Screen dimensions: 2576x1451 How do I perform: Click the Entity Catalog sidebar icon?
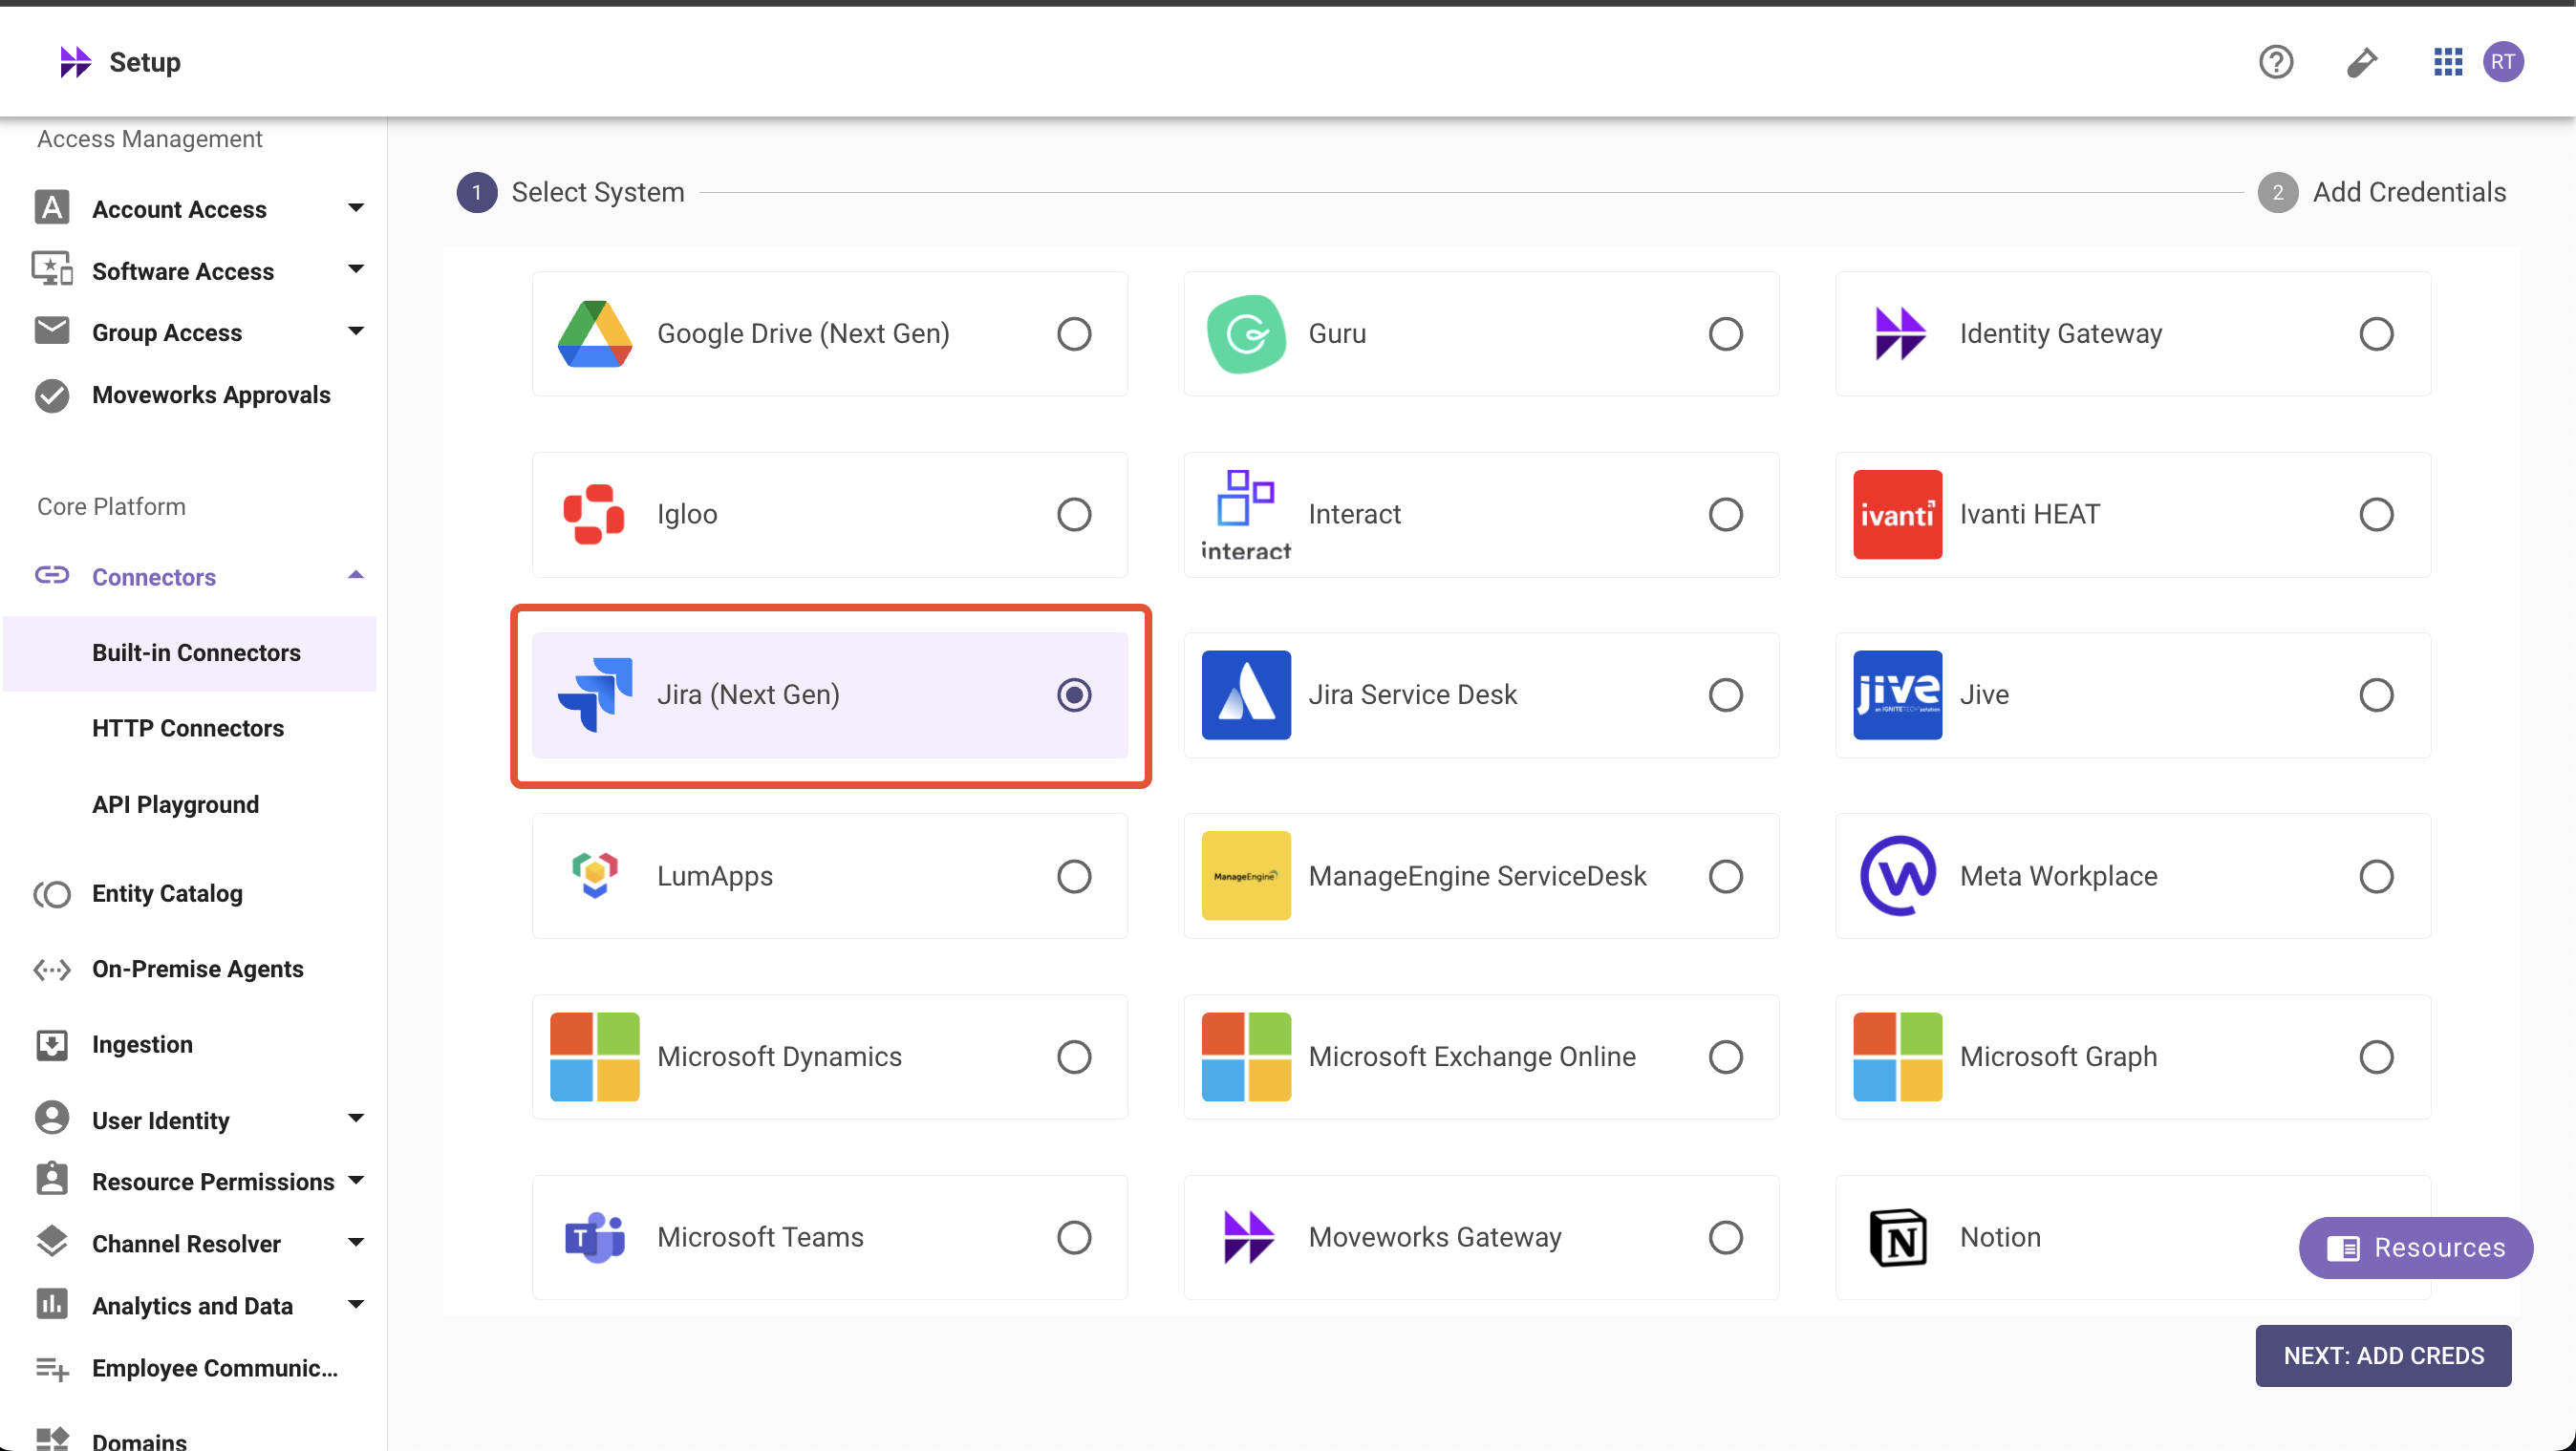pyautogui.click(x=52, y=893)
